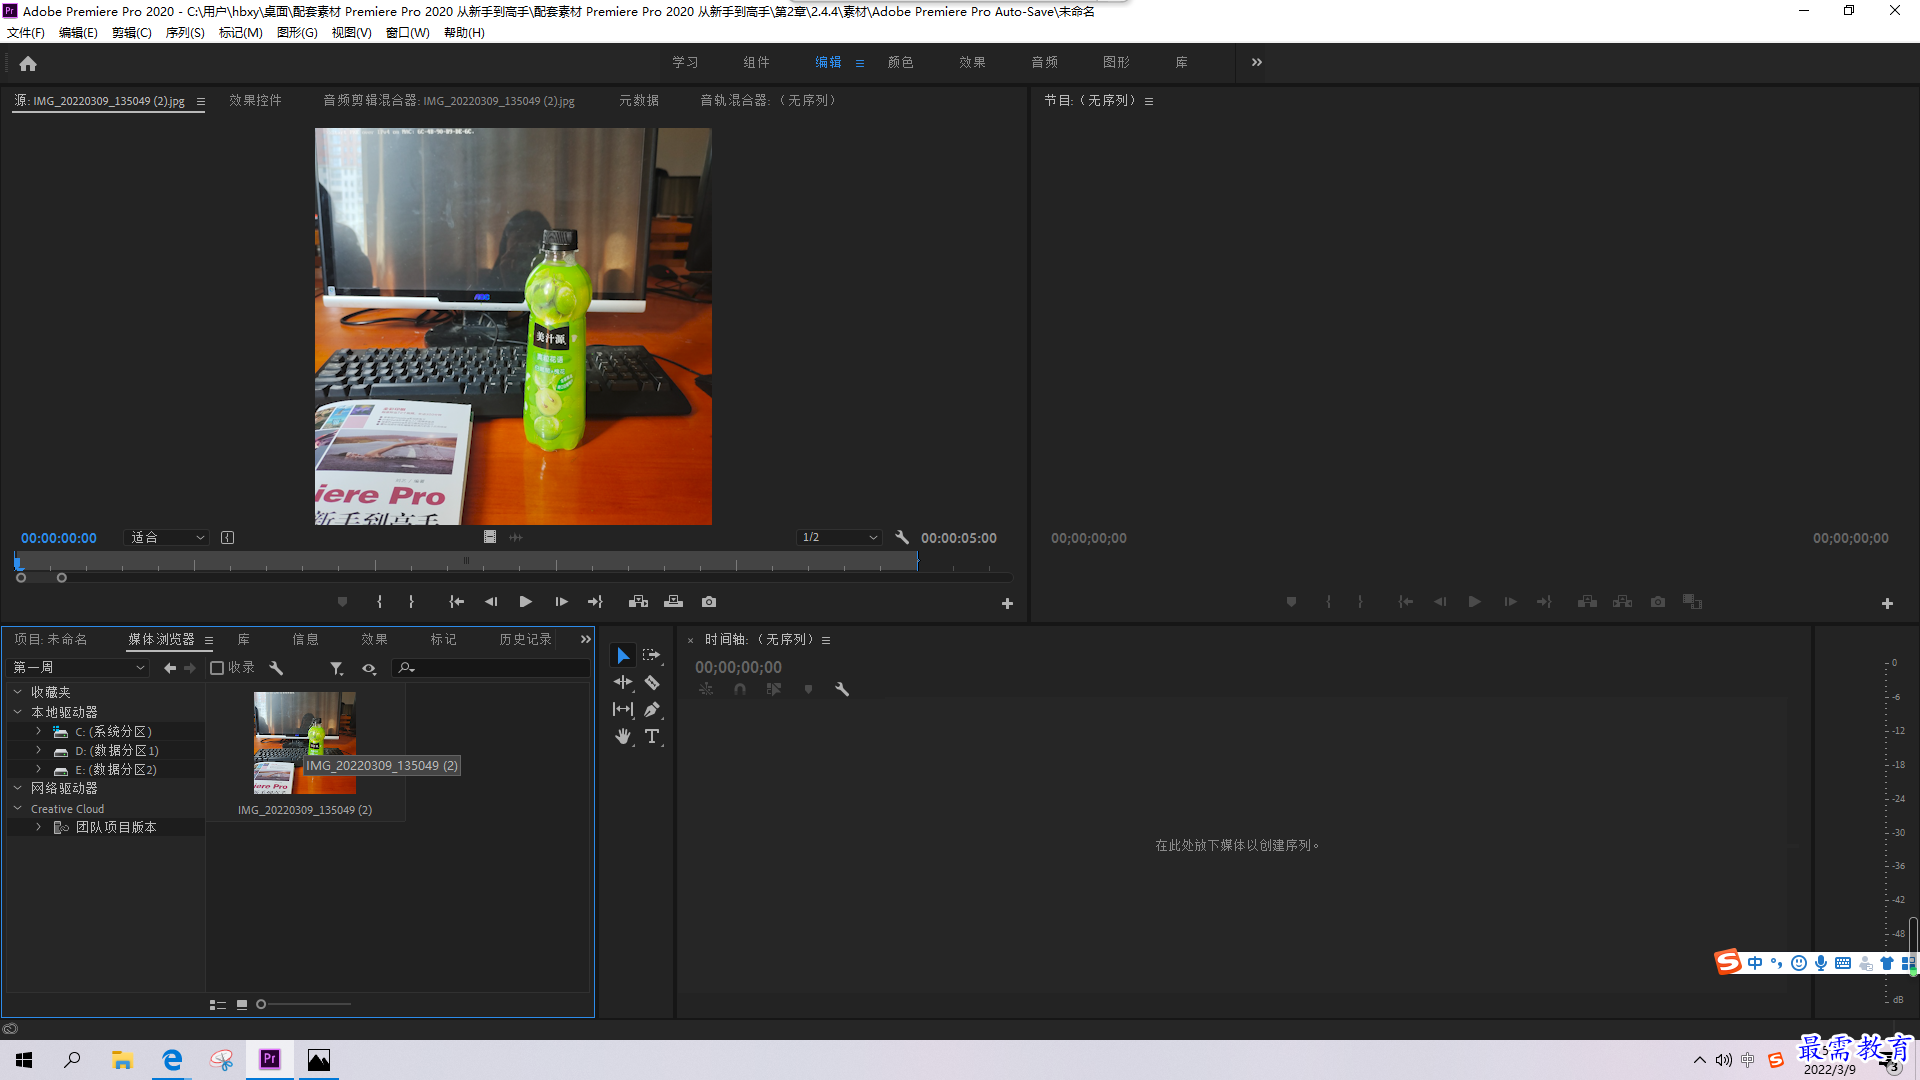
Task: Adjust thumbnail size slider in Media Browser
Action: (x=304, y=1005)
